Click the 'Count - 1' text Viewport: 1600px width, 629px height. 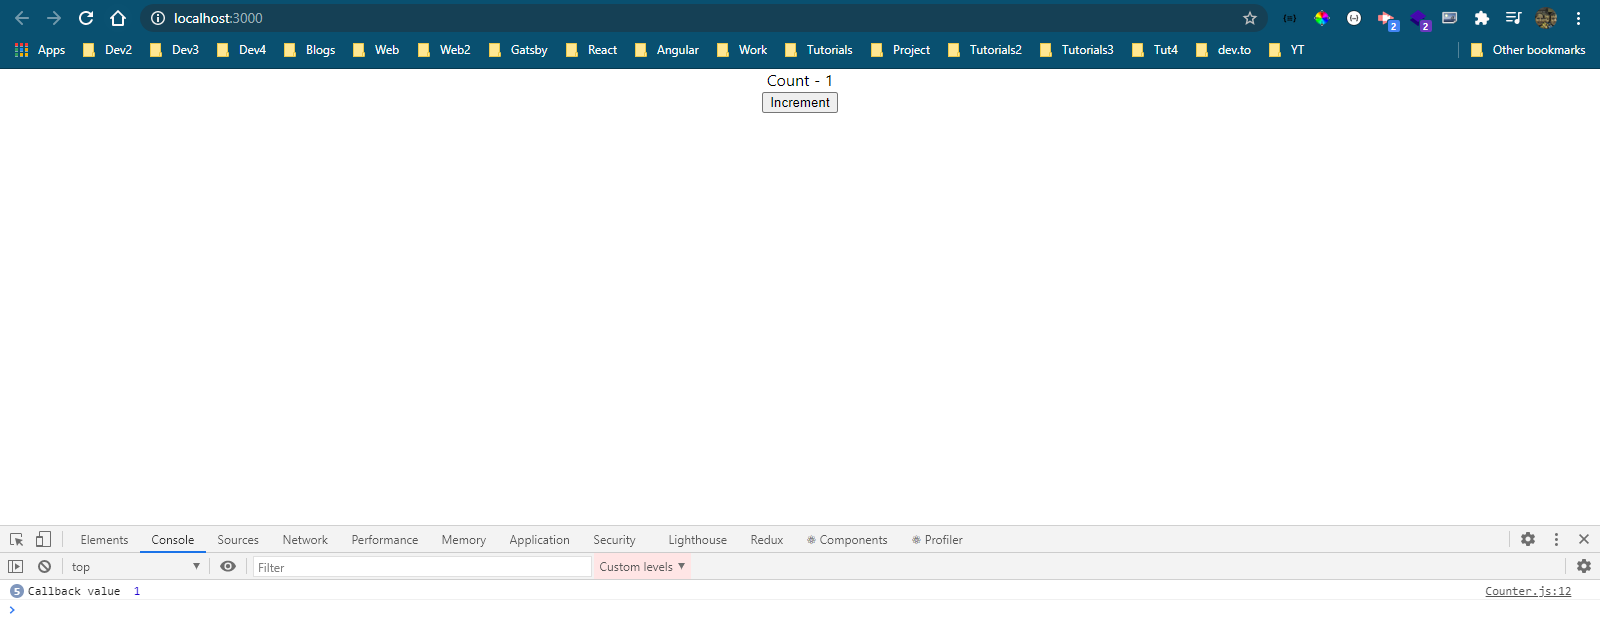pos(800,81)
